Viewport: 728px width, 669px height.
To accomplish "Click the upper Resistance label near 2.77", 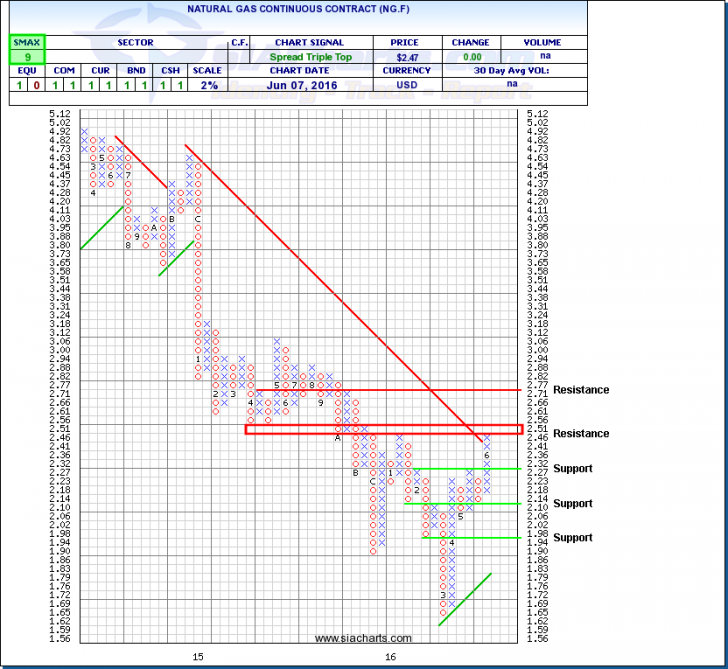I will [580, 390].
